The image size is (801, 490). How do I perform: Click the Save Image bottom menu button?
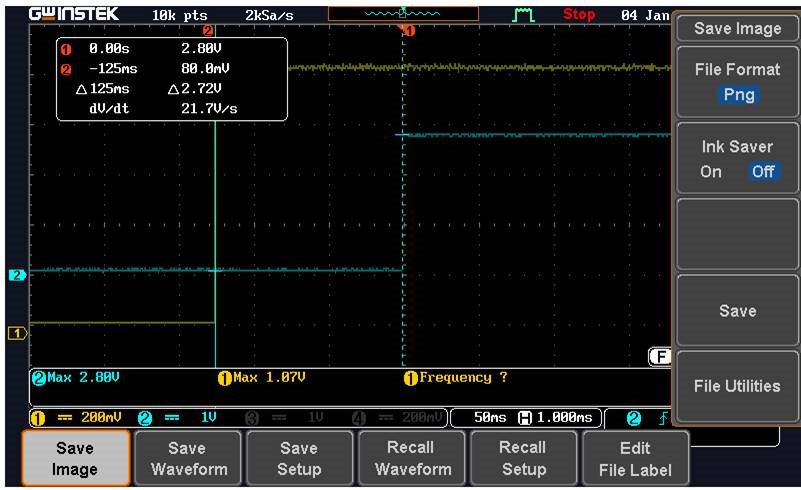(75, 458)
